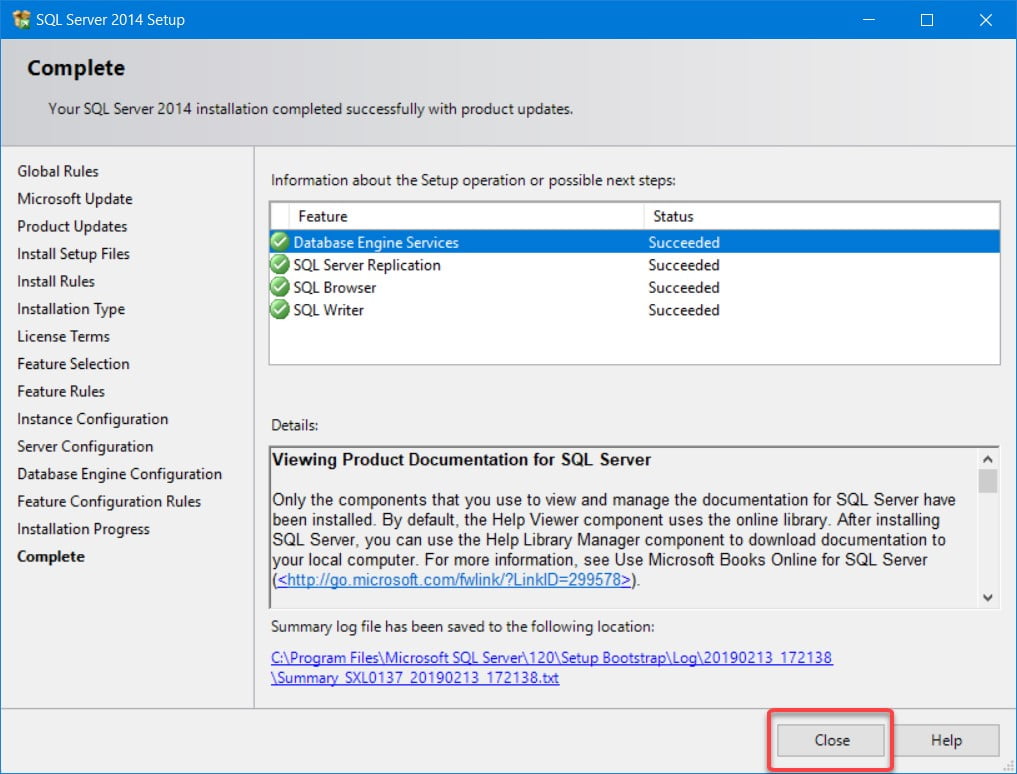The width and height of the screenshot is (1017, 774).
Task: Click the Microsoft Update step
Action: [x=75, y=199]
